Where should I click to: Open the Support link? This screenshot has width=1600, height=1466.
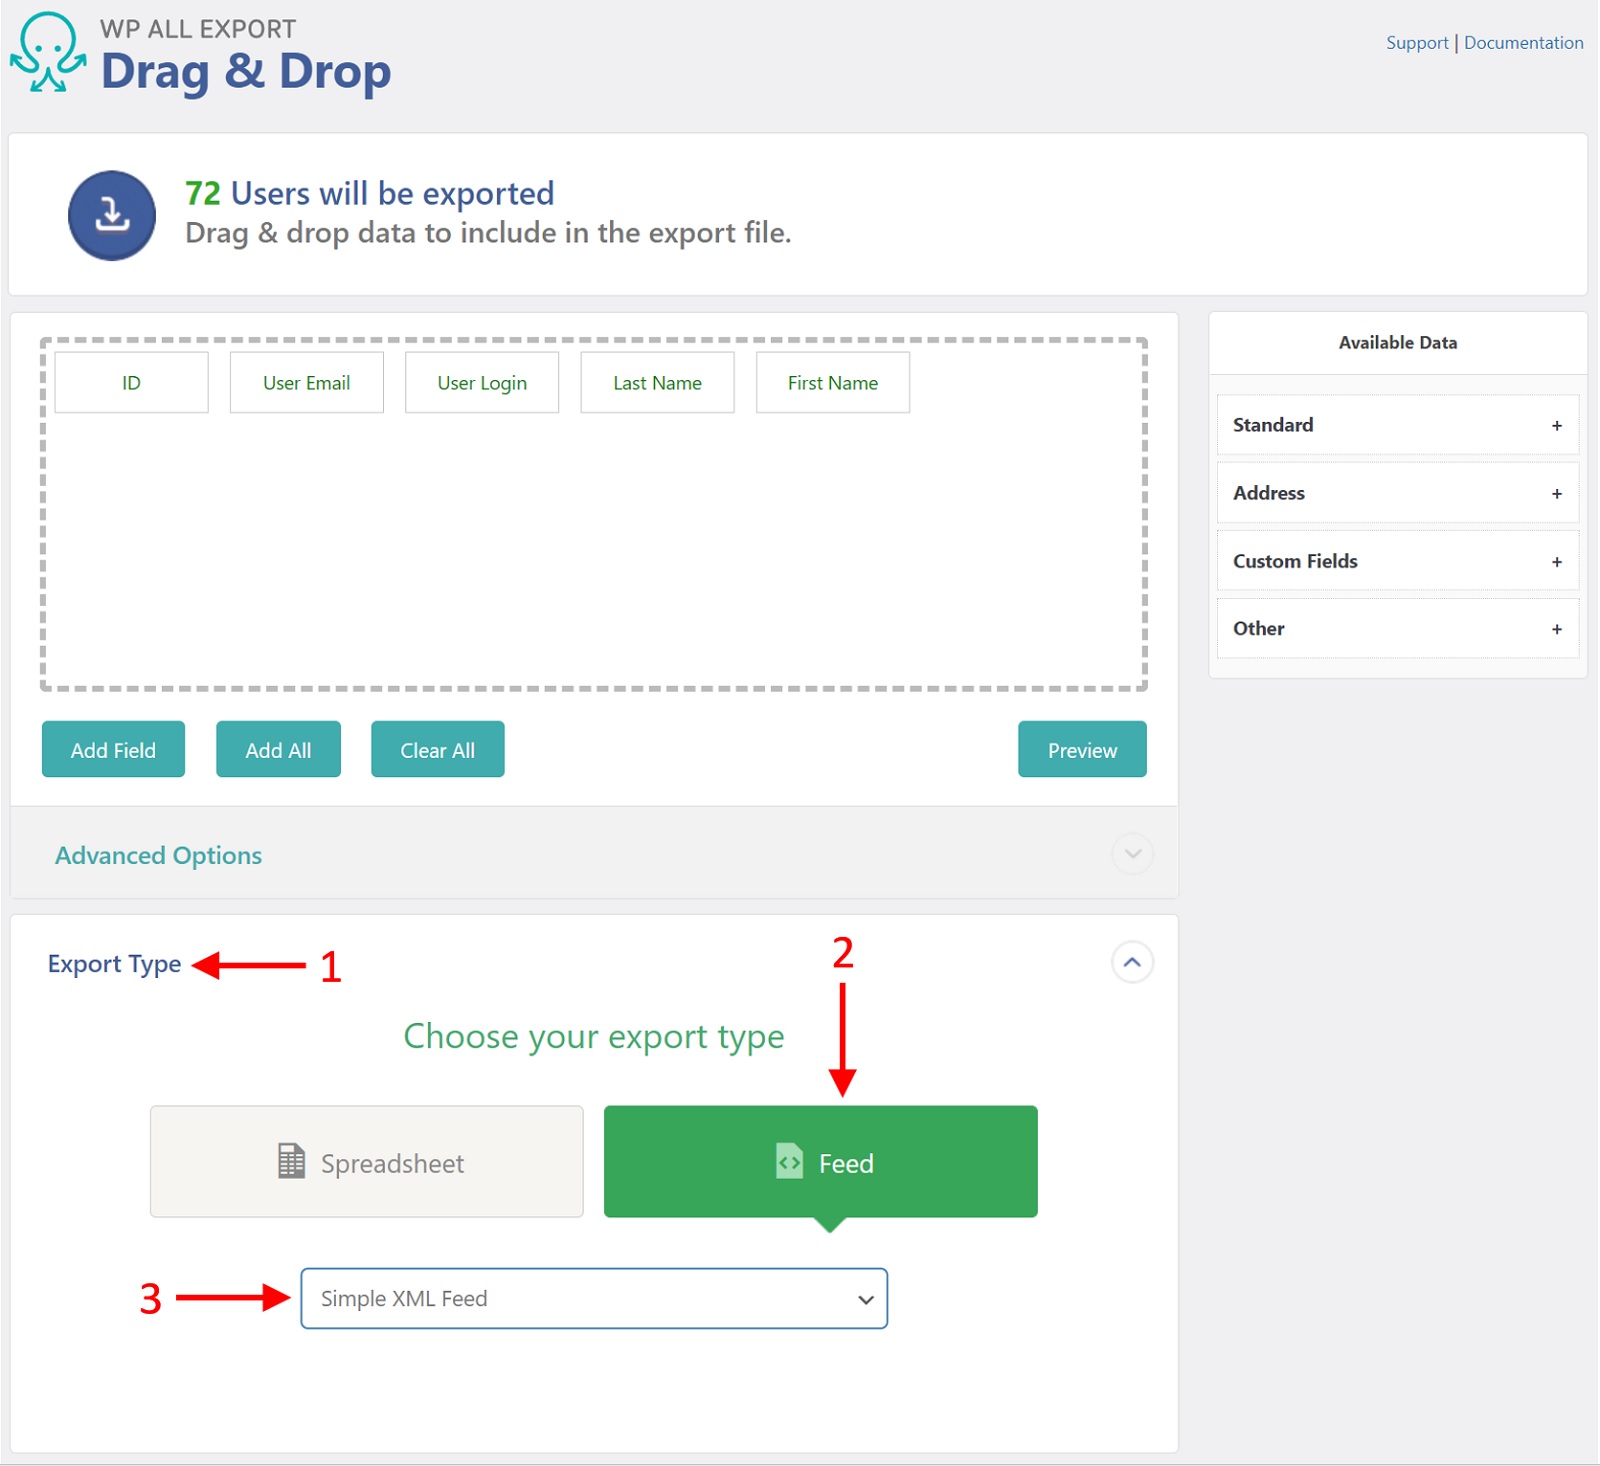pyautogui.click(x=1416, y=42)
